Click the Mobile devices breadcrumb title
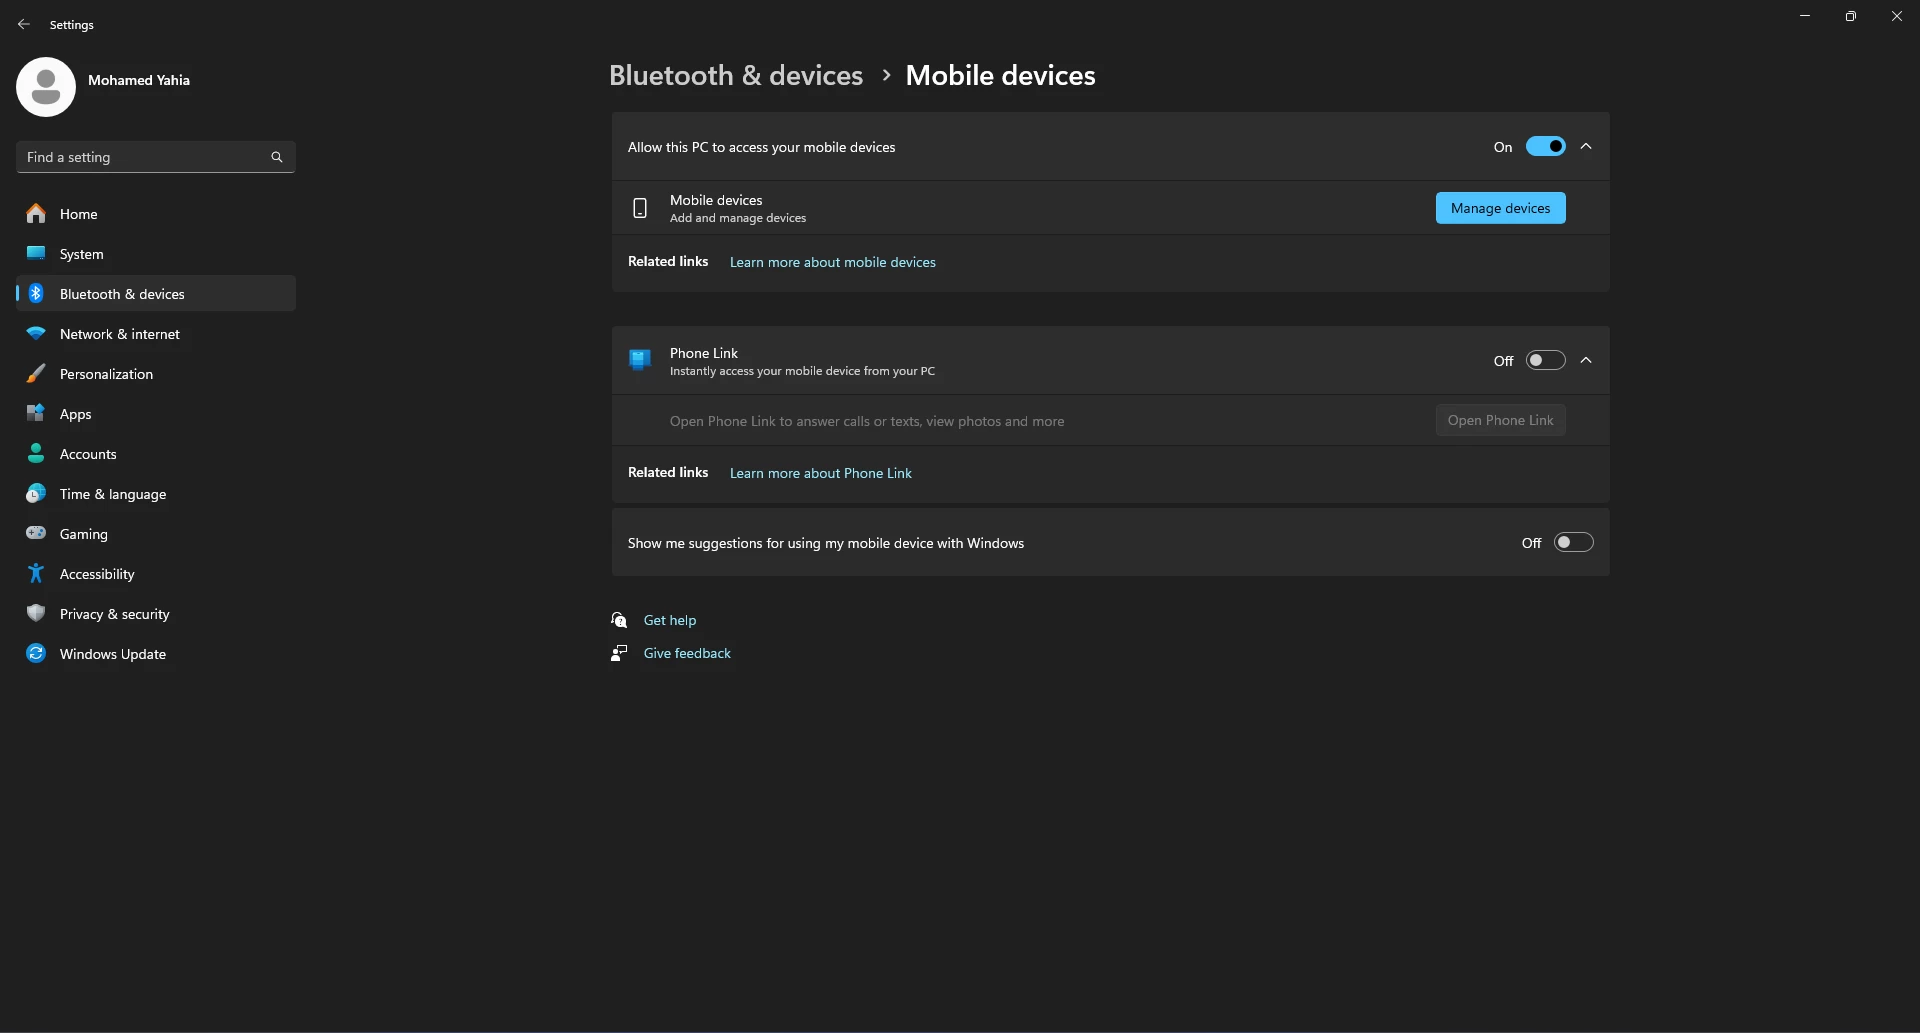Screen dimensions: 1920x1033 (1000, 75)
